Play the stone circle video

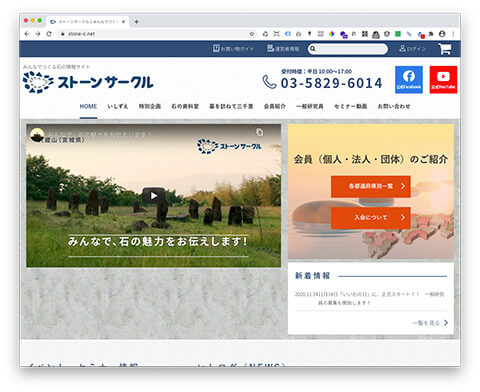(154, 196)
